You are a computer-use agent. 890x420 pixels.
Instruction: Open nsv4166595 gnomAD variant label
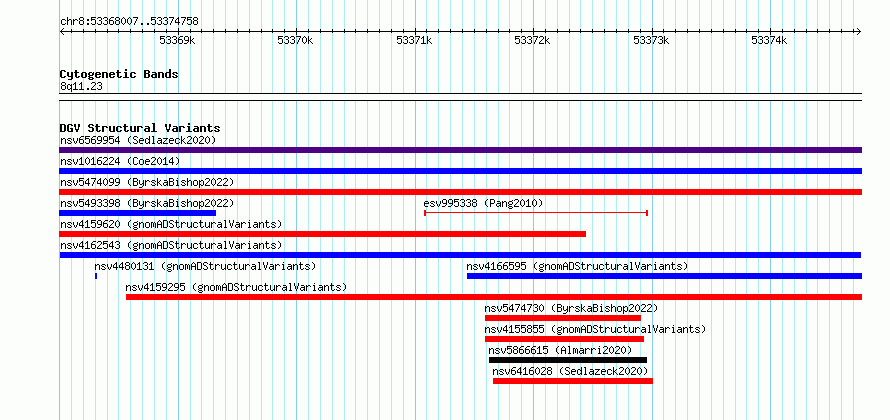(x=577, y=266)
